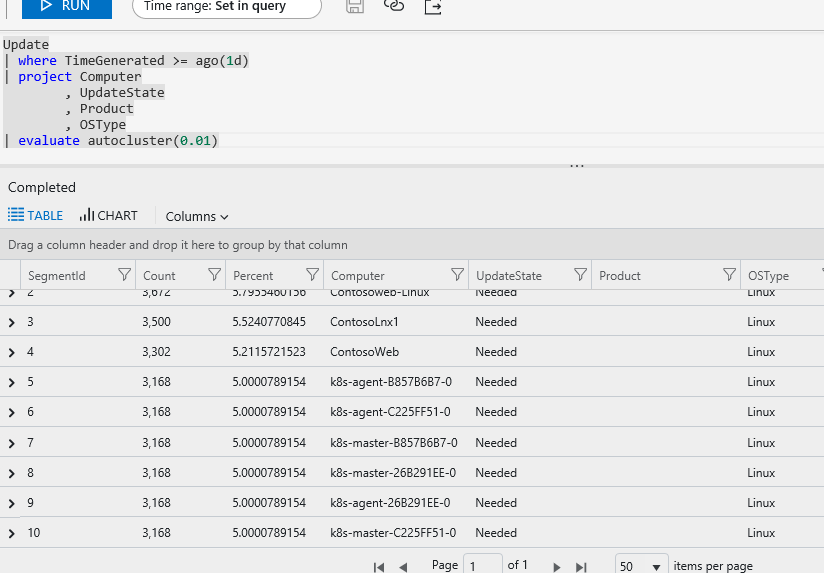This screenshot has height=573, width=824.
Task: Sort by Count column header
Action: (159, 275)
